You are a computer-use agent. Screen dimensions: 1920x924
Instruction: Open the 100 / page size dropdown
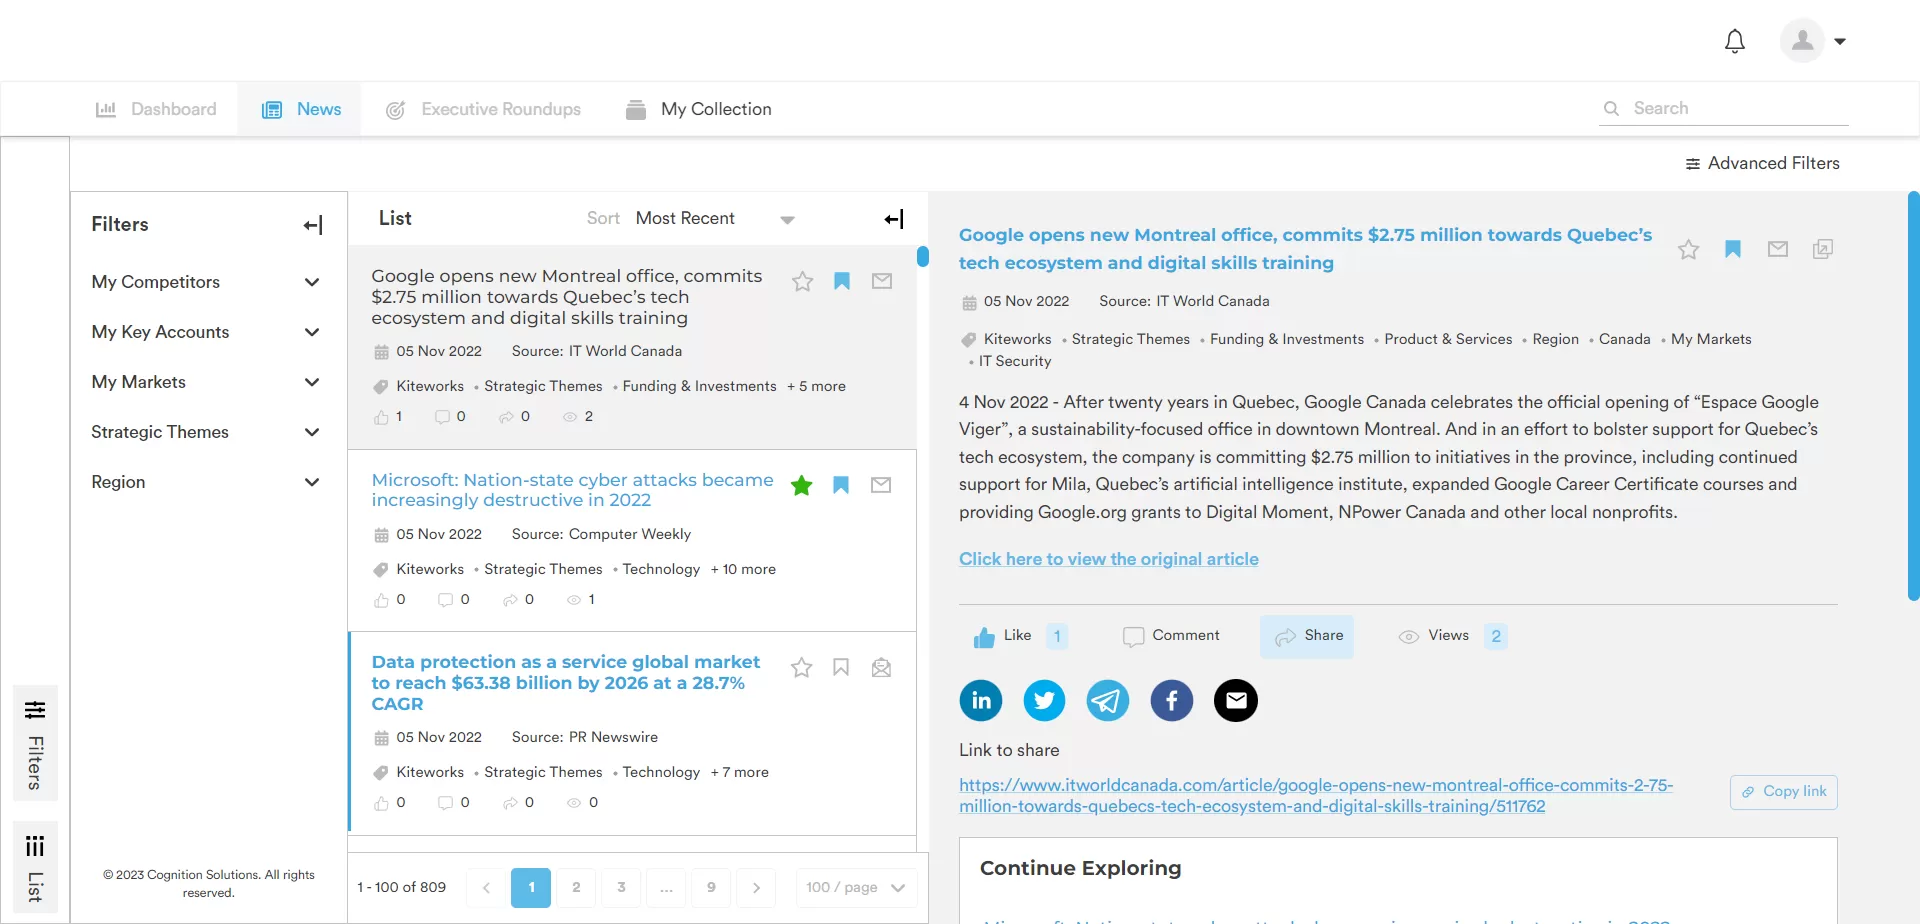856,887
